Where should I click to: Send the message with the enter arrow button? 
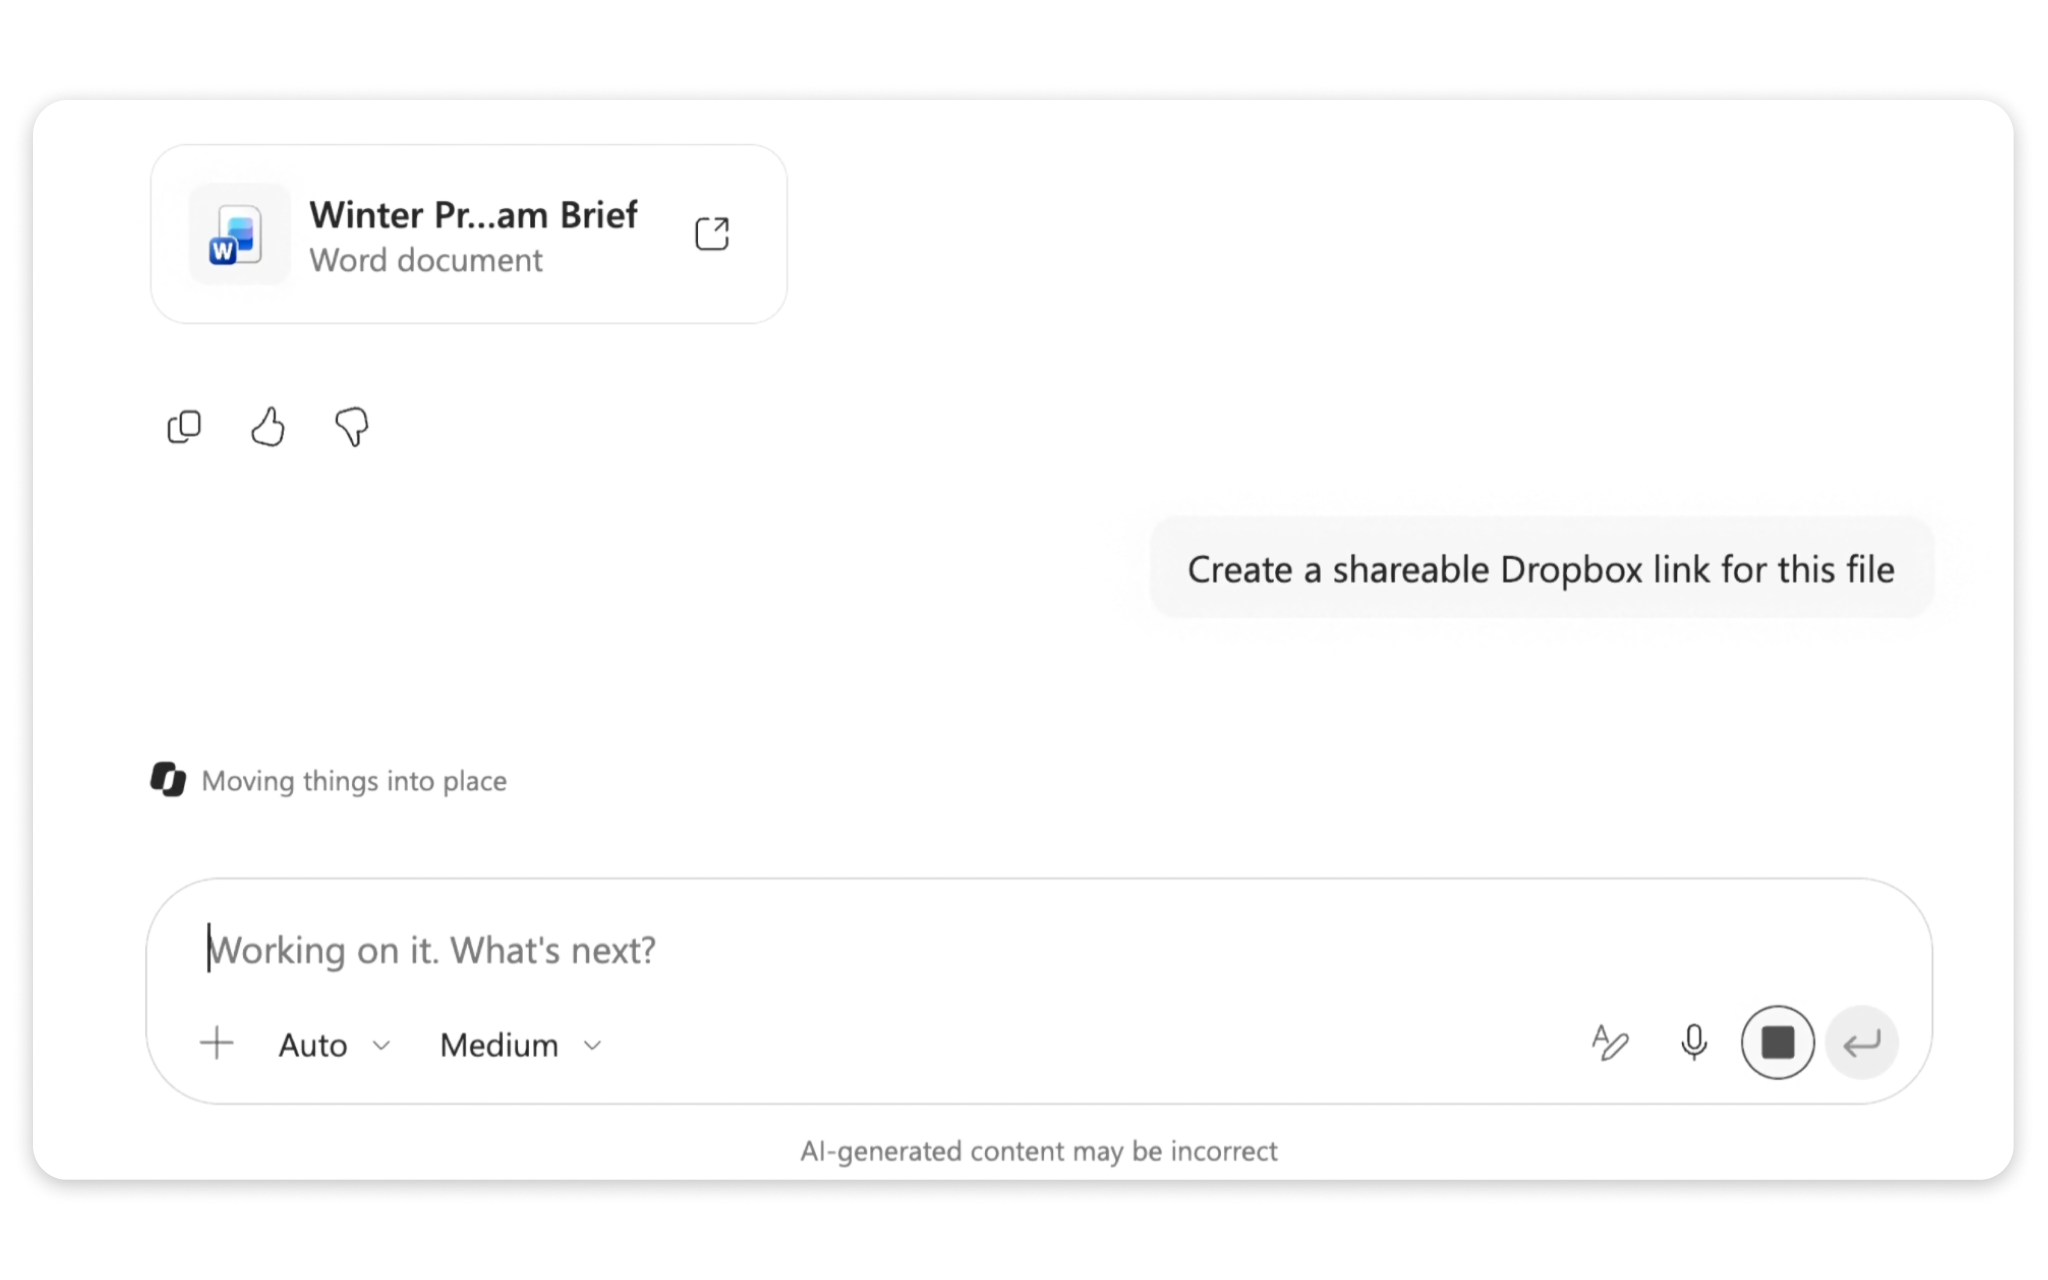pos(1861,1042)
